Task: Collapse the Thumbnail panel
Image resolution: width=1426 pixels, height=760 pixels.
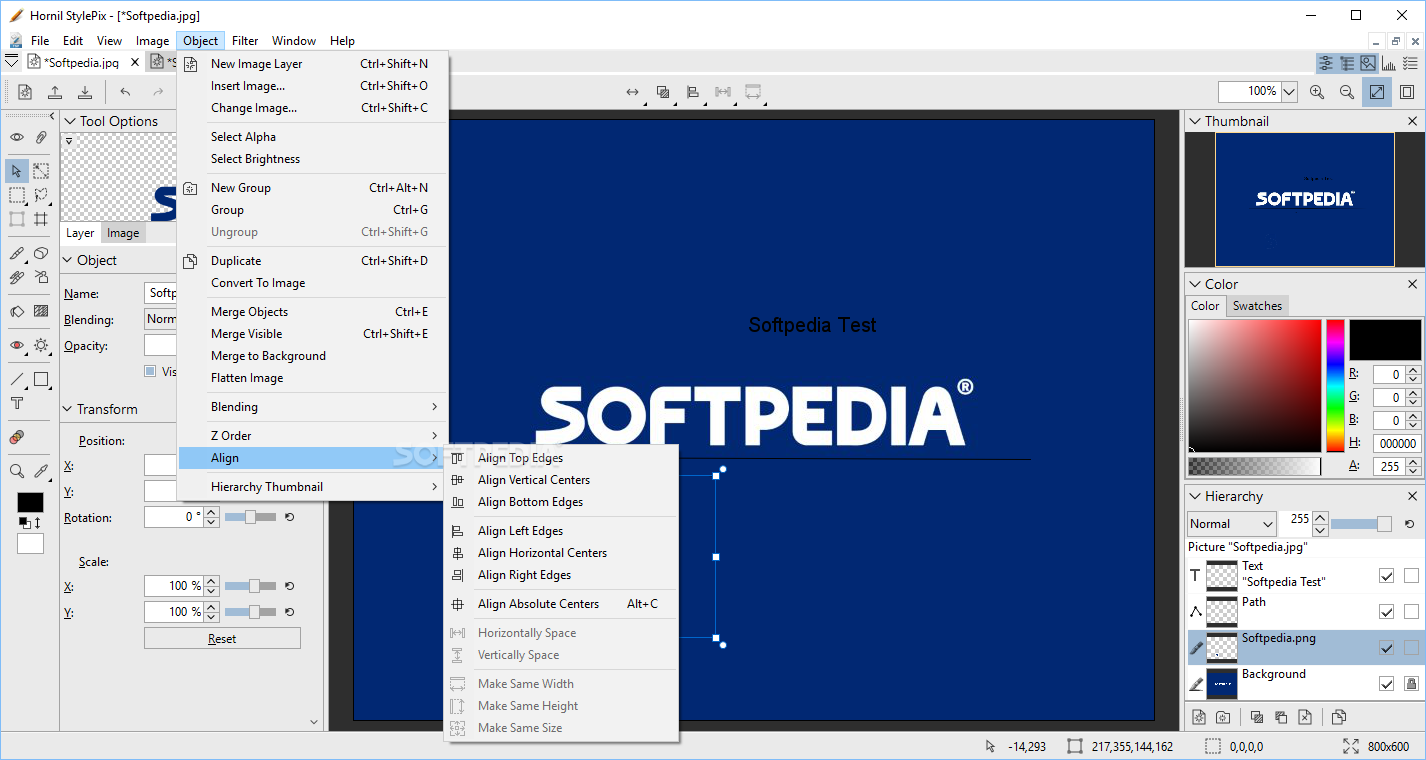Action: coord(1194,121)
